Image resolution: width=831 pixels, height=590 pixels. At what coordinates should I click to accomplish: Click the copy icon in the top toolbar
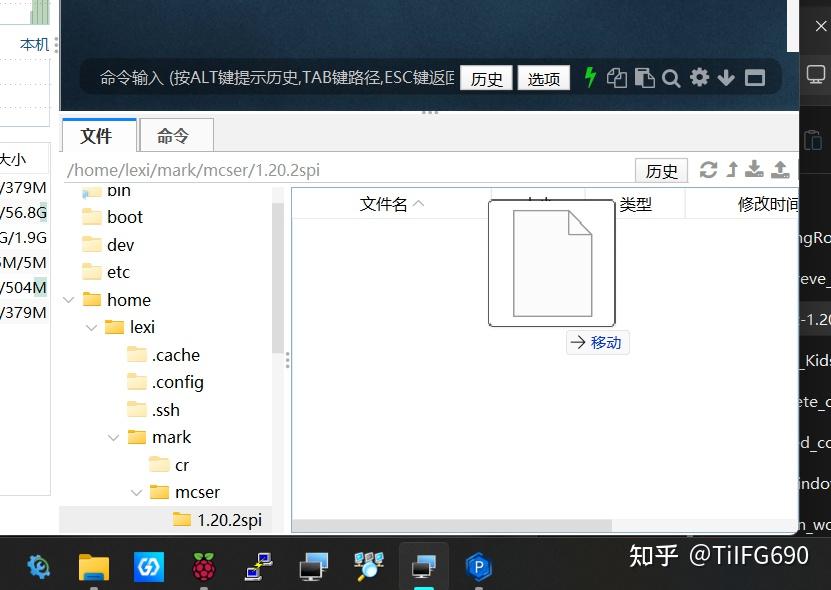tap(618, 77)
